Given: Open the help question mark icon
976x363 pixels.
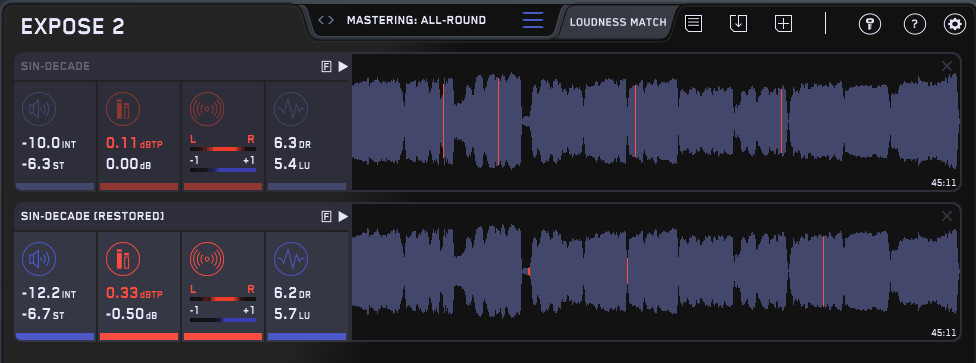Looking at the screenshot, I should tap(914, 24).
